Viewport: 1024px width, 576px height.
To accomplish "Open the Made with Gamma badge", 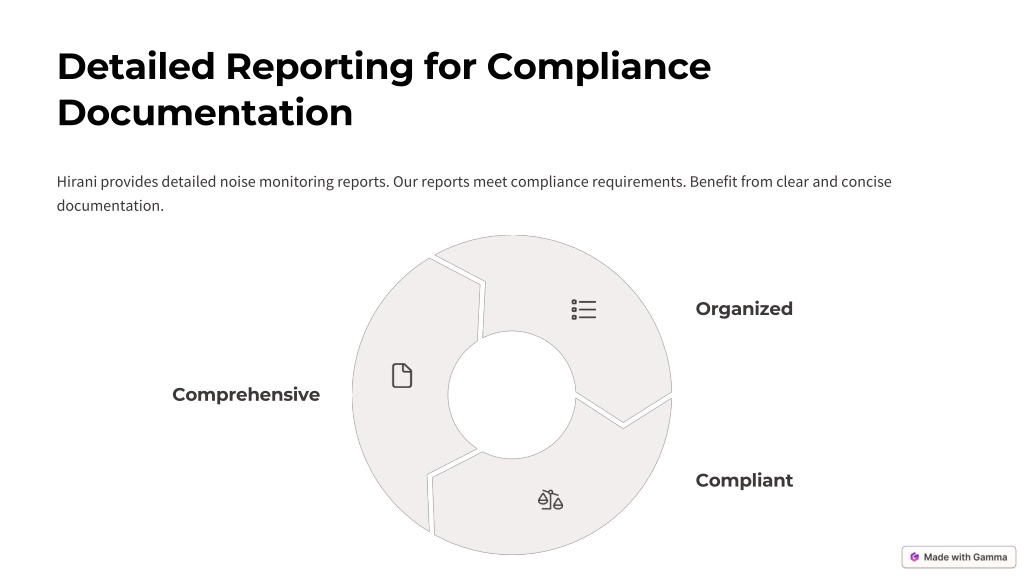I will click(959, 557).
